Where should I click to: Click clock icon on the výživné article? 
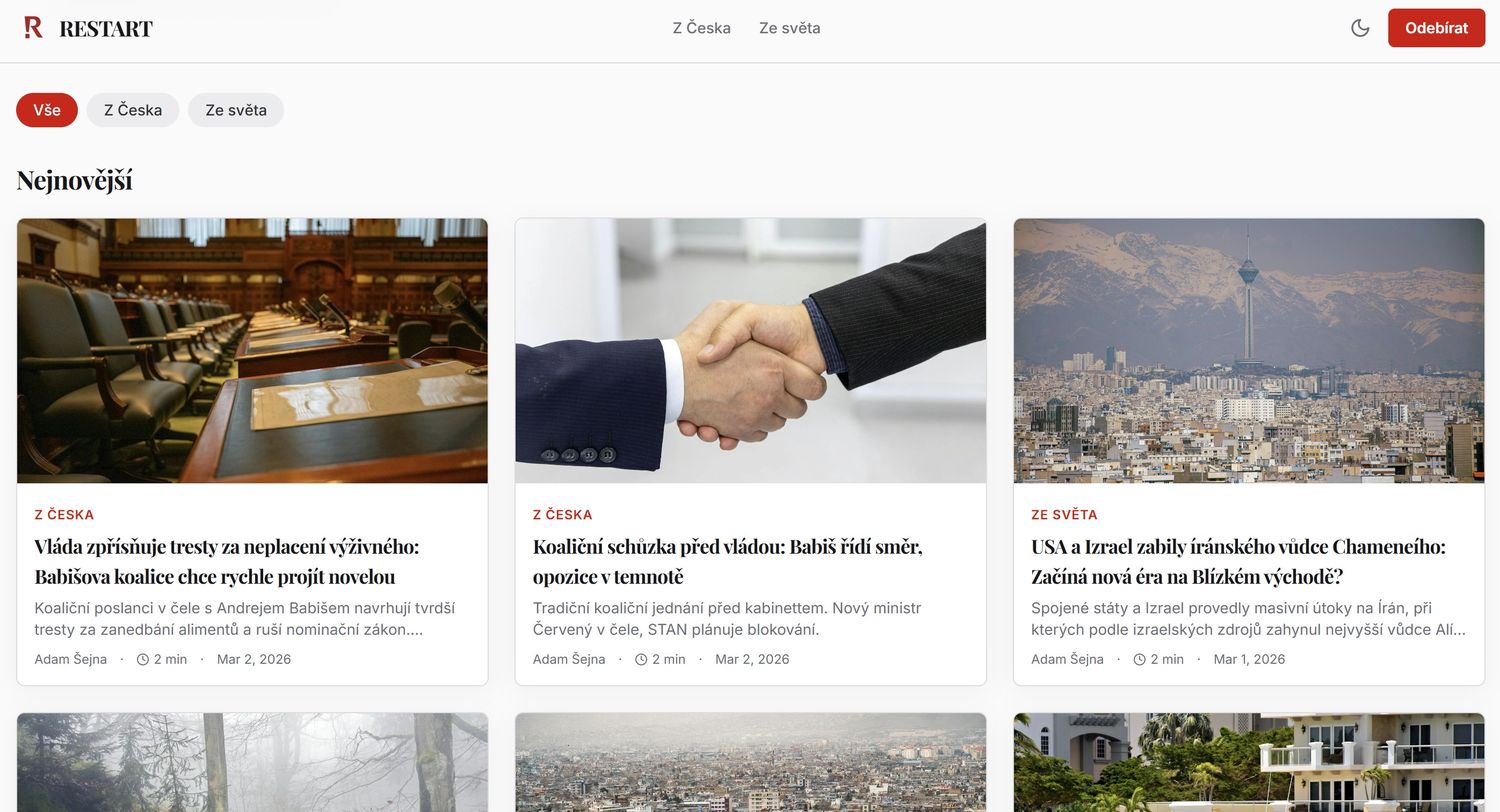click(x=143, y=660)
